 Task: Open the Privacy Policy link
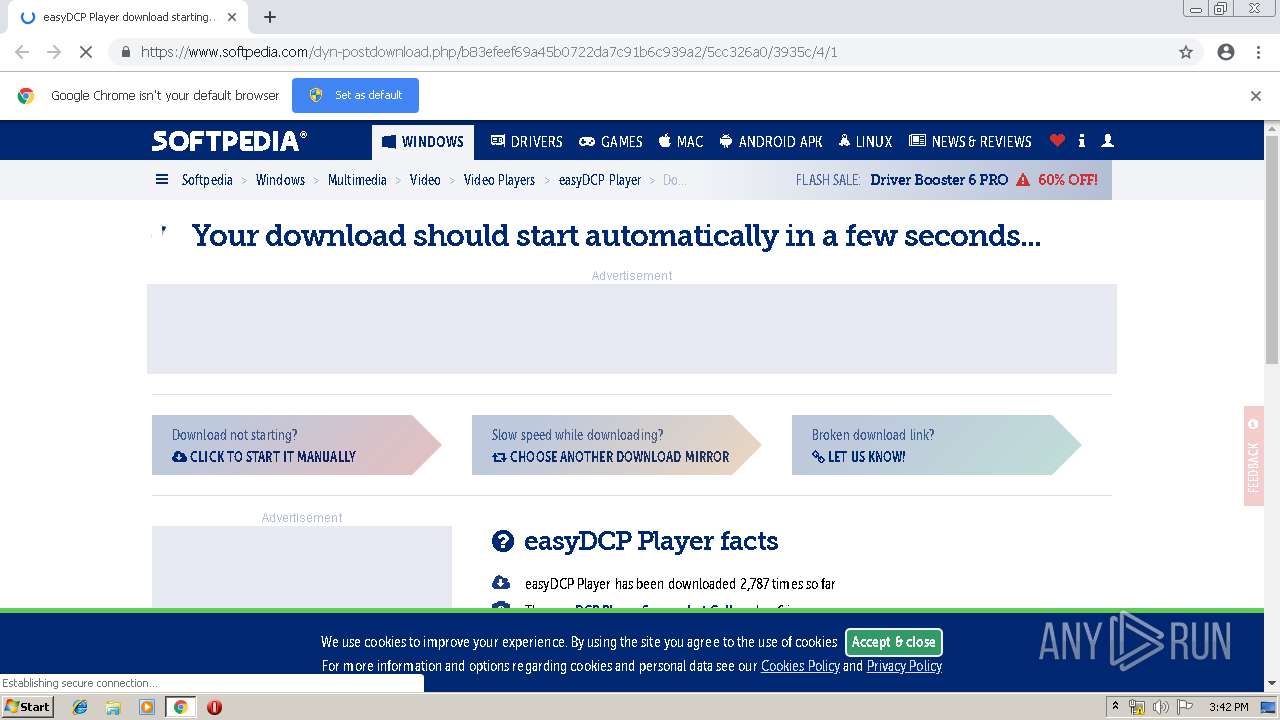[x=904, y=666]
